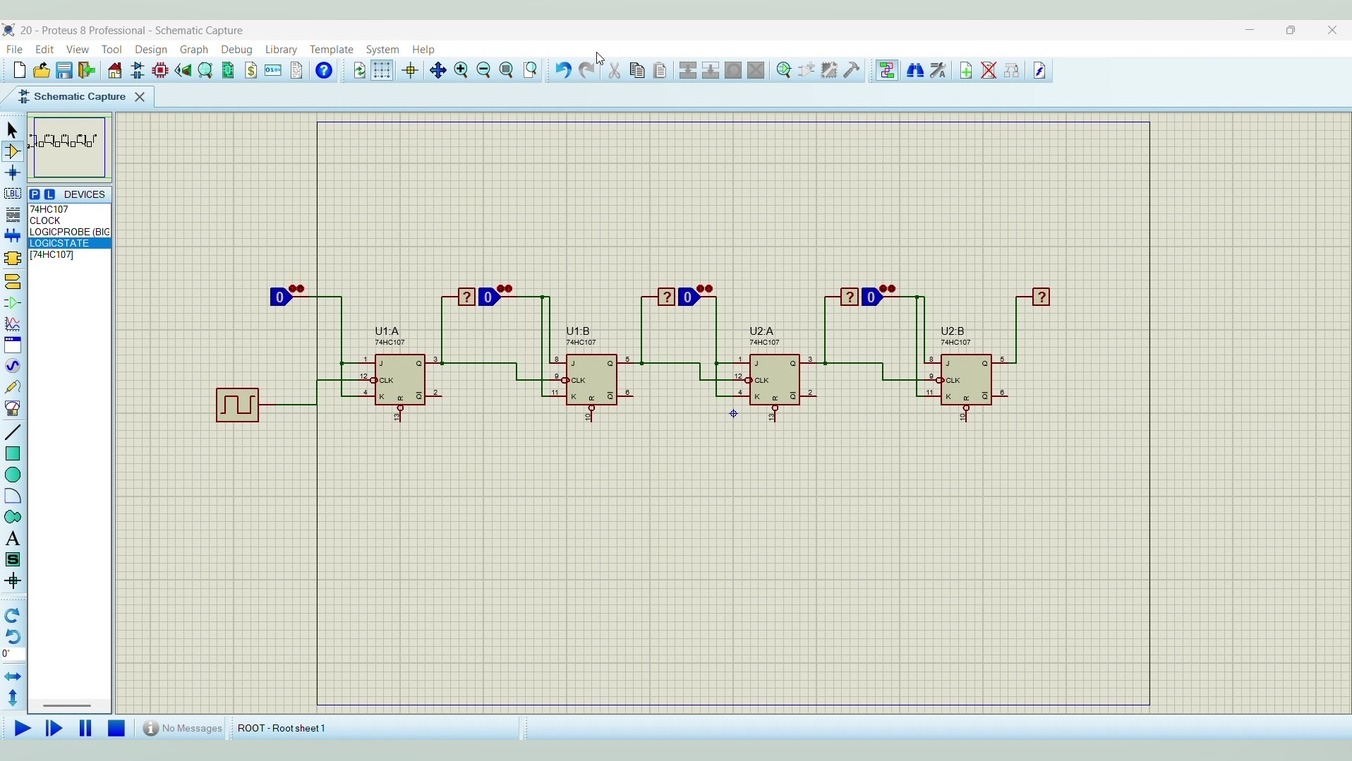Open the Library menu
The width and height of the screenshot is (1352, 761).
point(280,49)
